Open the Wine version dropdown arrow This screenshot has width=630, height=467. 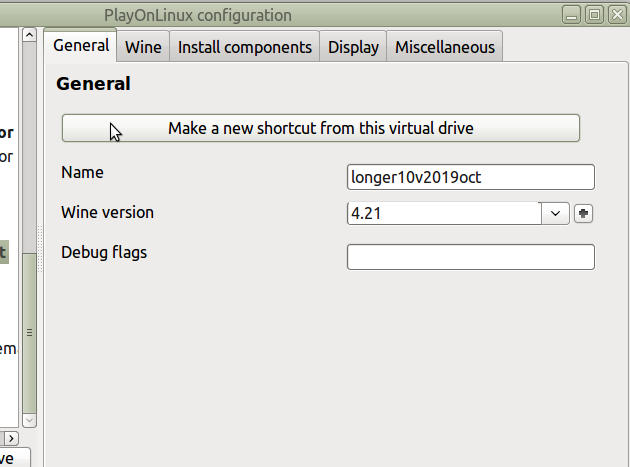[555, 213]
